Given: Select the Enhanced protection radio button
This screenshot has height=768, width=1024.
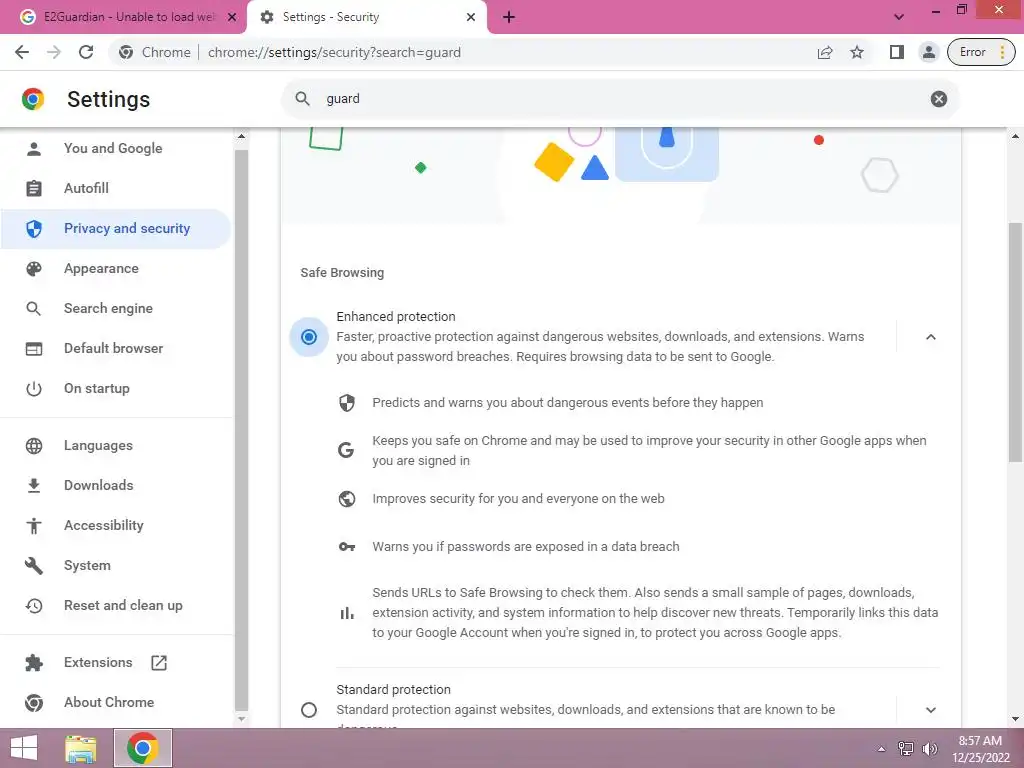Looking at the screenshot, I should (309, 337).
